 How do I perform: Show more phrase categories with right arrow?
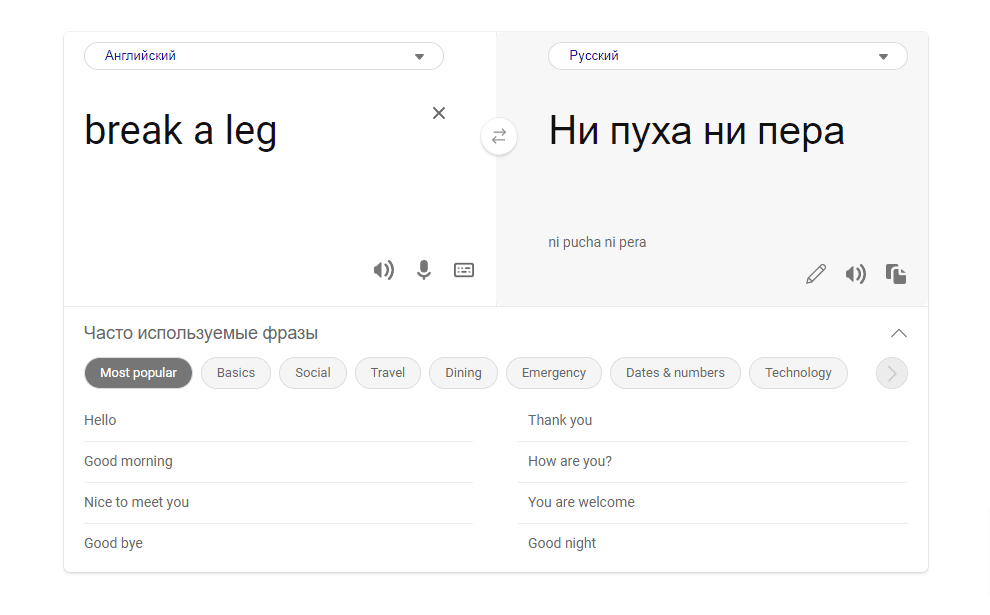(x=892, y=373)
